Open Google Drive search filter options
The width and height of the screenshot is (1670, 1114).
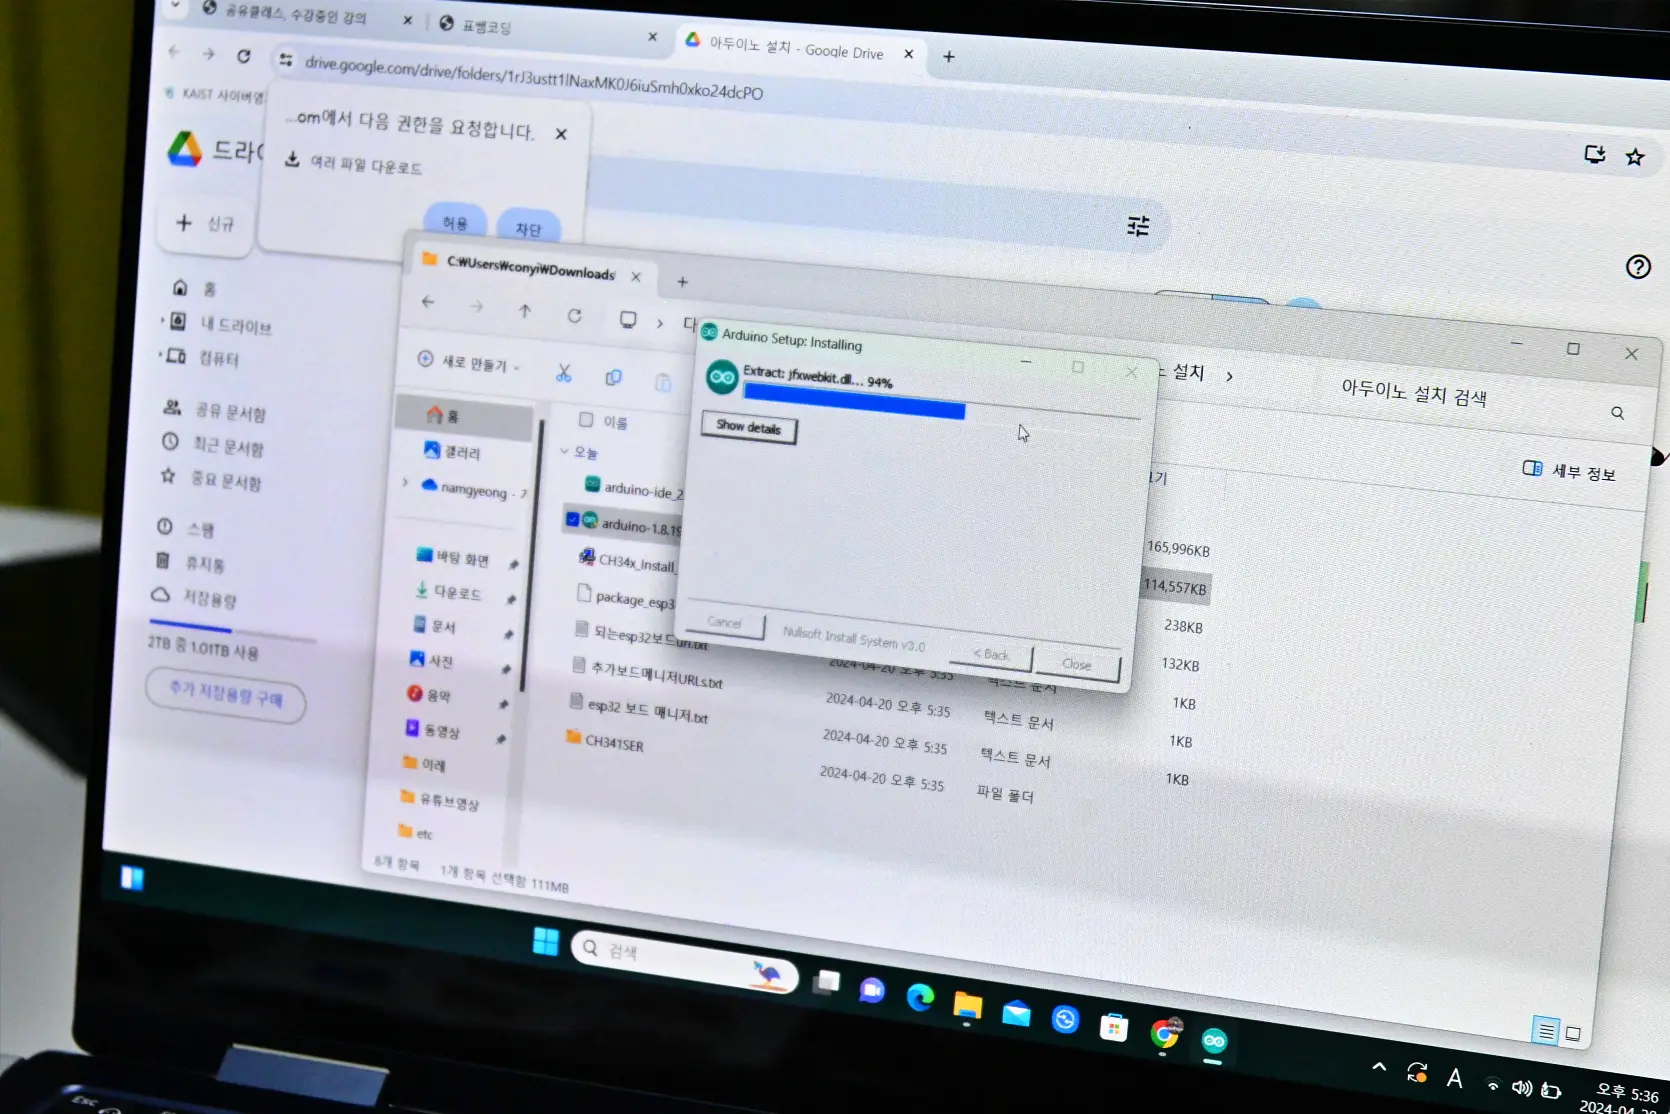(1138, 226)
